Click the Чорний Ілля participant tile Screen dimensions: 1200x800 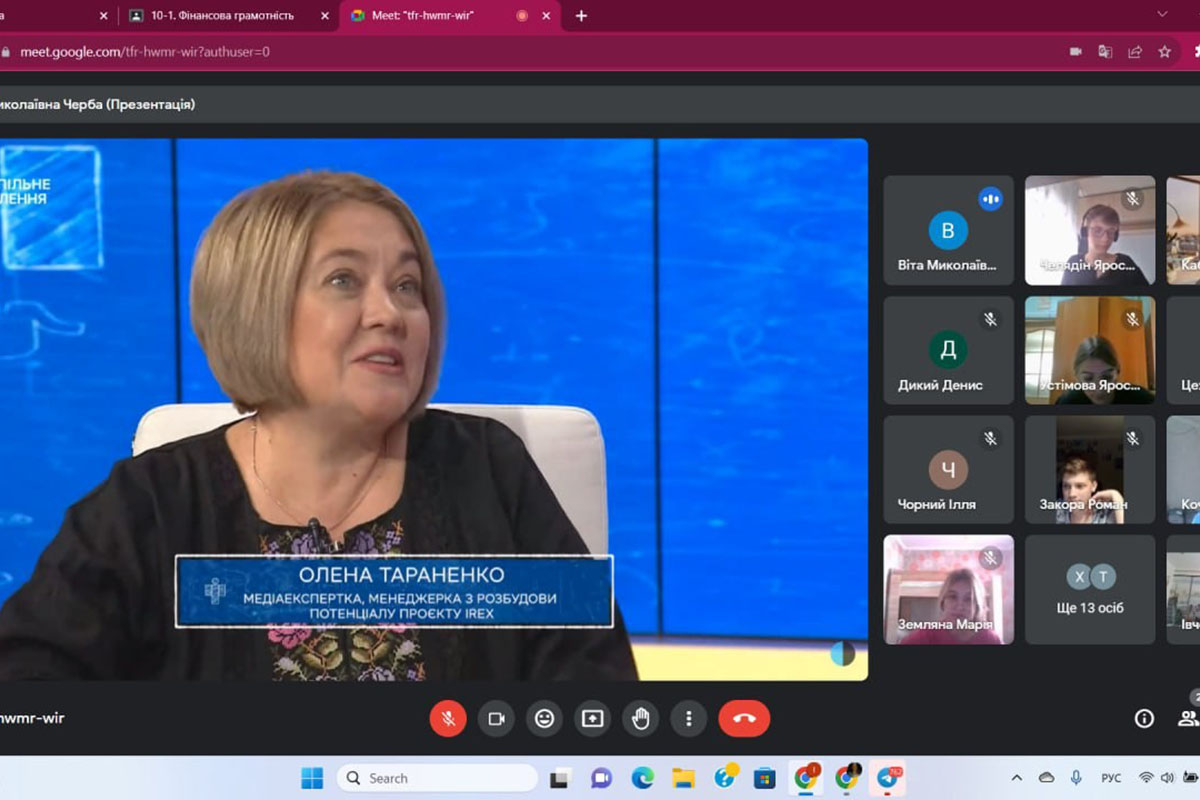[948, 470]
